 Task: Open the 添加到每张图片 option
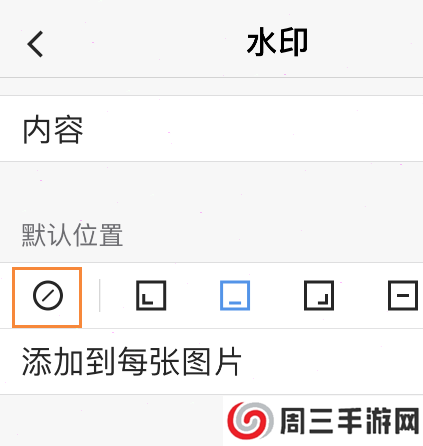(211, 362)
